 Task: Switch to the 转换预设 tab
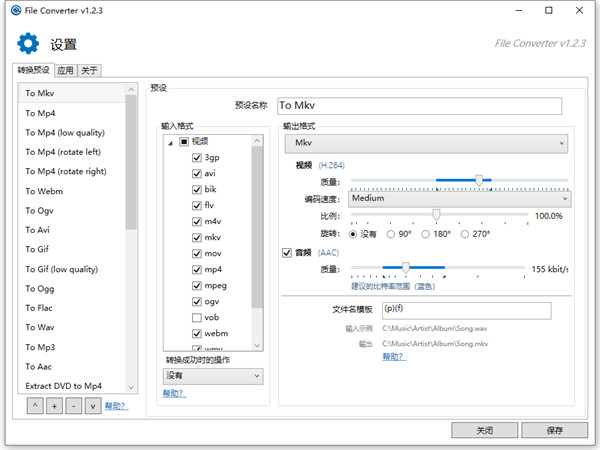click(x=34, y=70)
